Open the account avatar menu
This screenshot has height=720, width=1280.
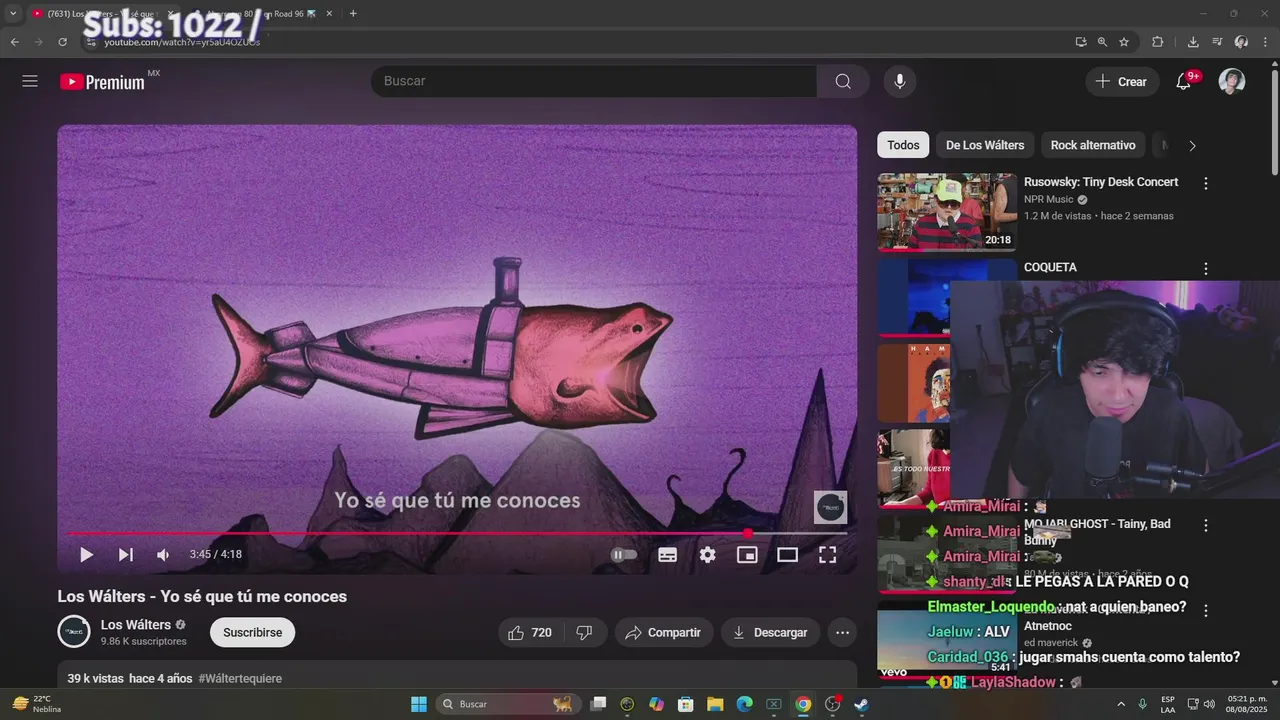[1232, 81]
